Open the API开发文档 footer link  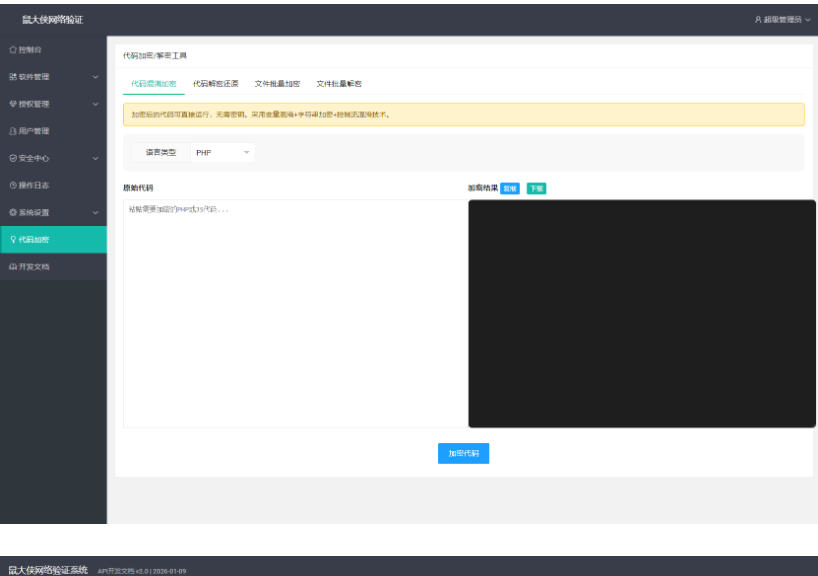coord(122,570)
